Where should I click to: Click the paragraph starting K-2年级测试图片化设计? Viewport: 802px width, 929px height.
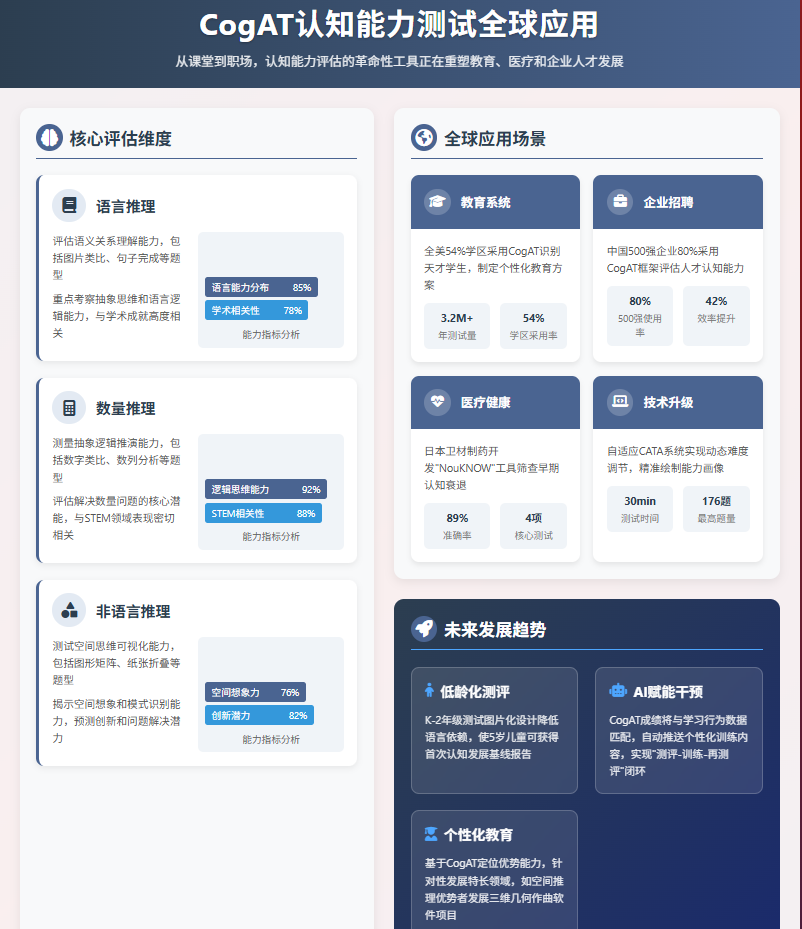[492, 736]
